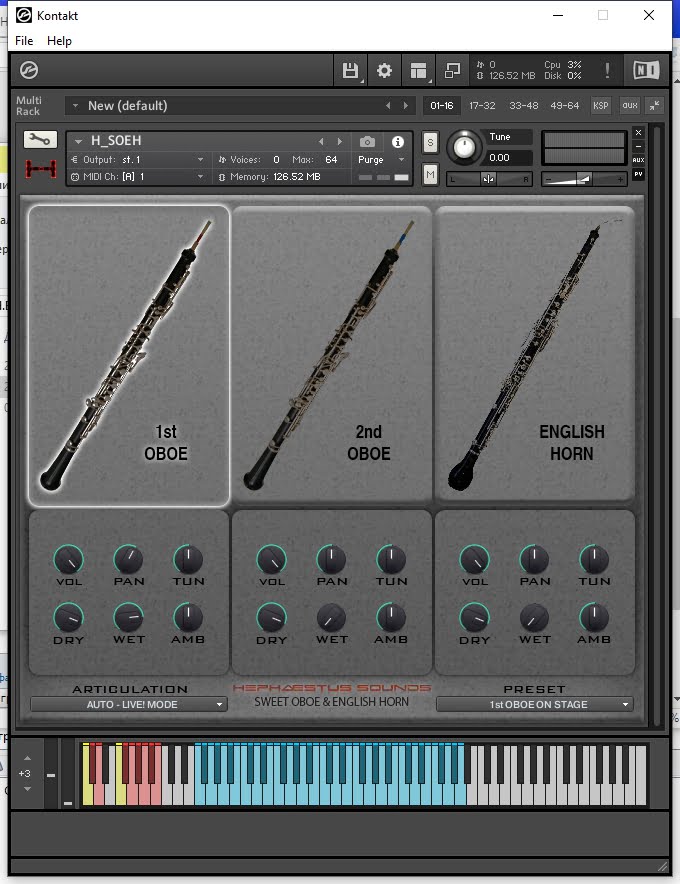
Task: Click the 2nd Oboe DRY knob
Action: [x=272, y=617]
